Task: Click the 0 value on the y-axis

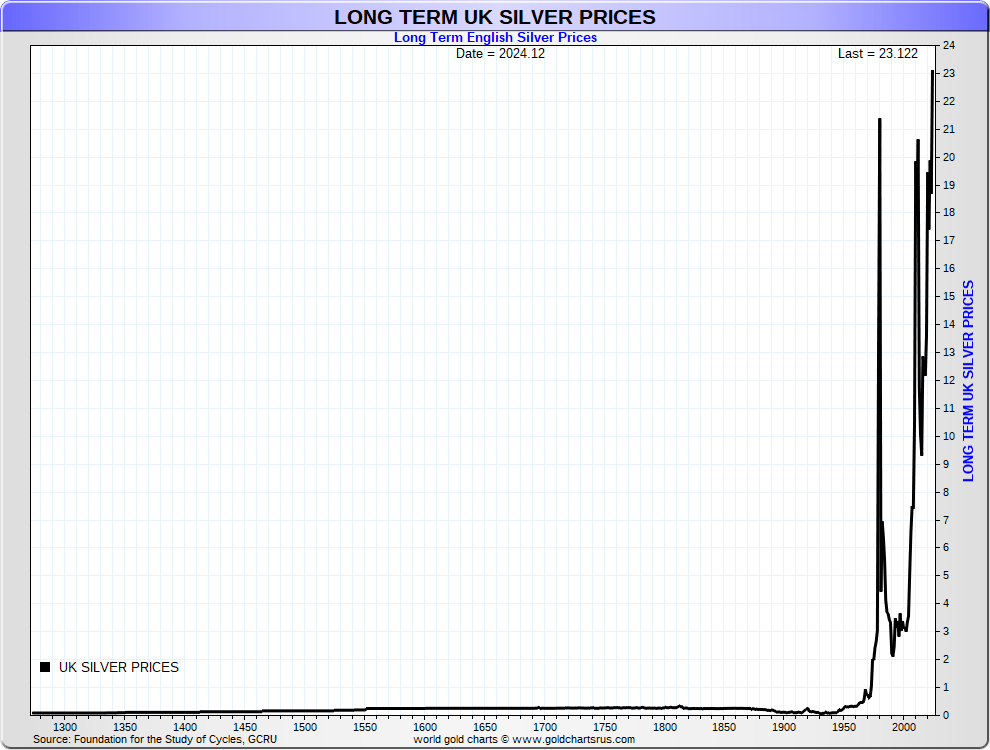Action: click(946, 715)
